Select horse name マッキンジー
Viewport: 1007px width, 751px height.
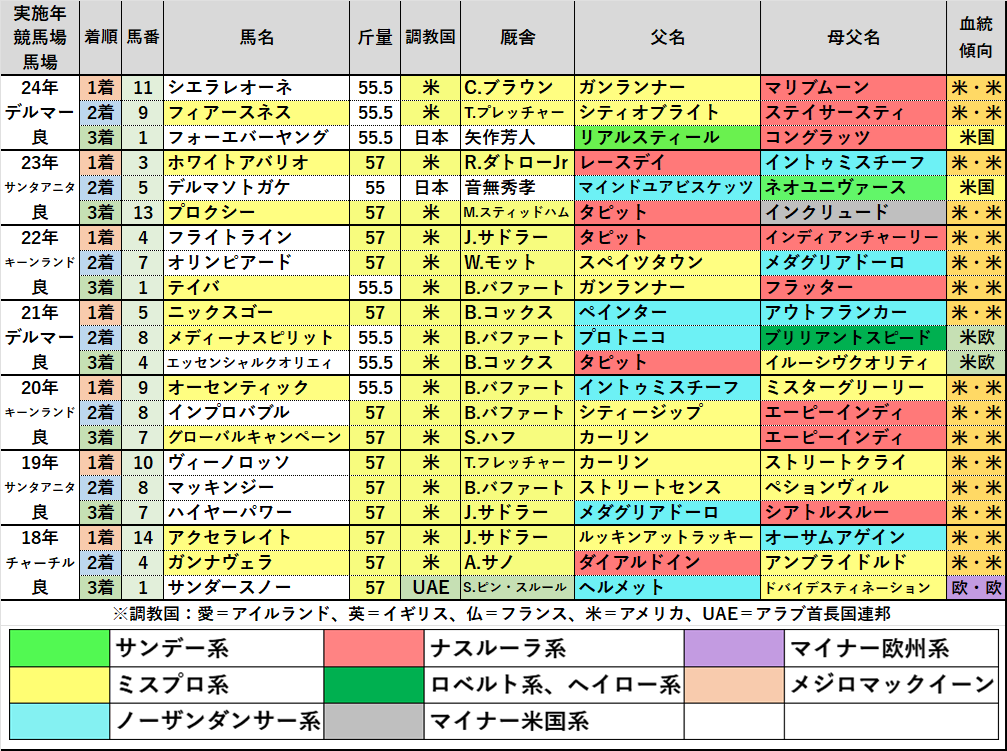[256, 488]
